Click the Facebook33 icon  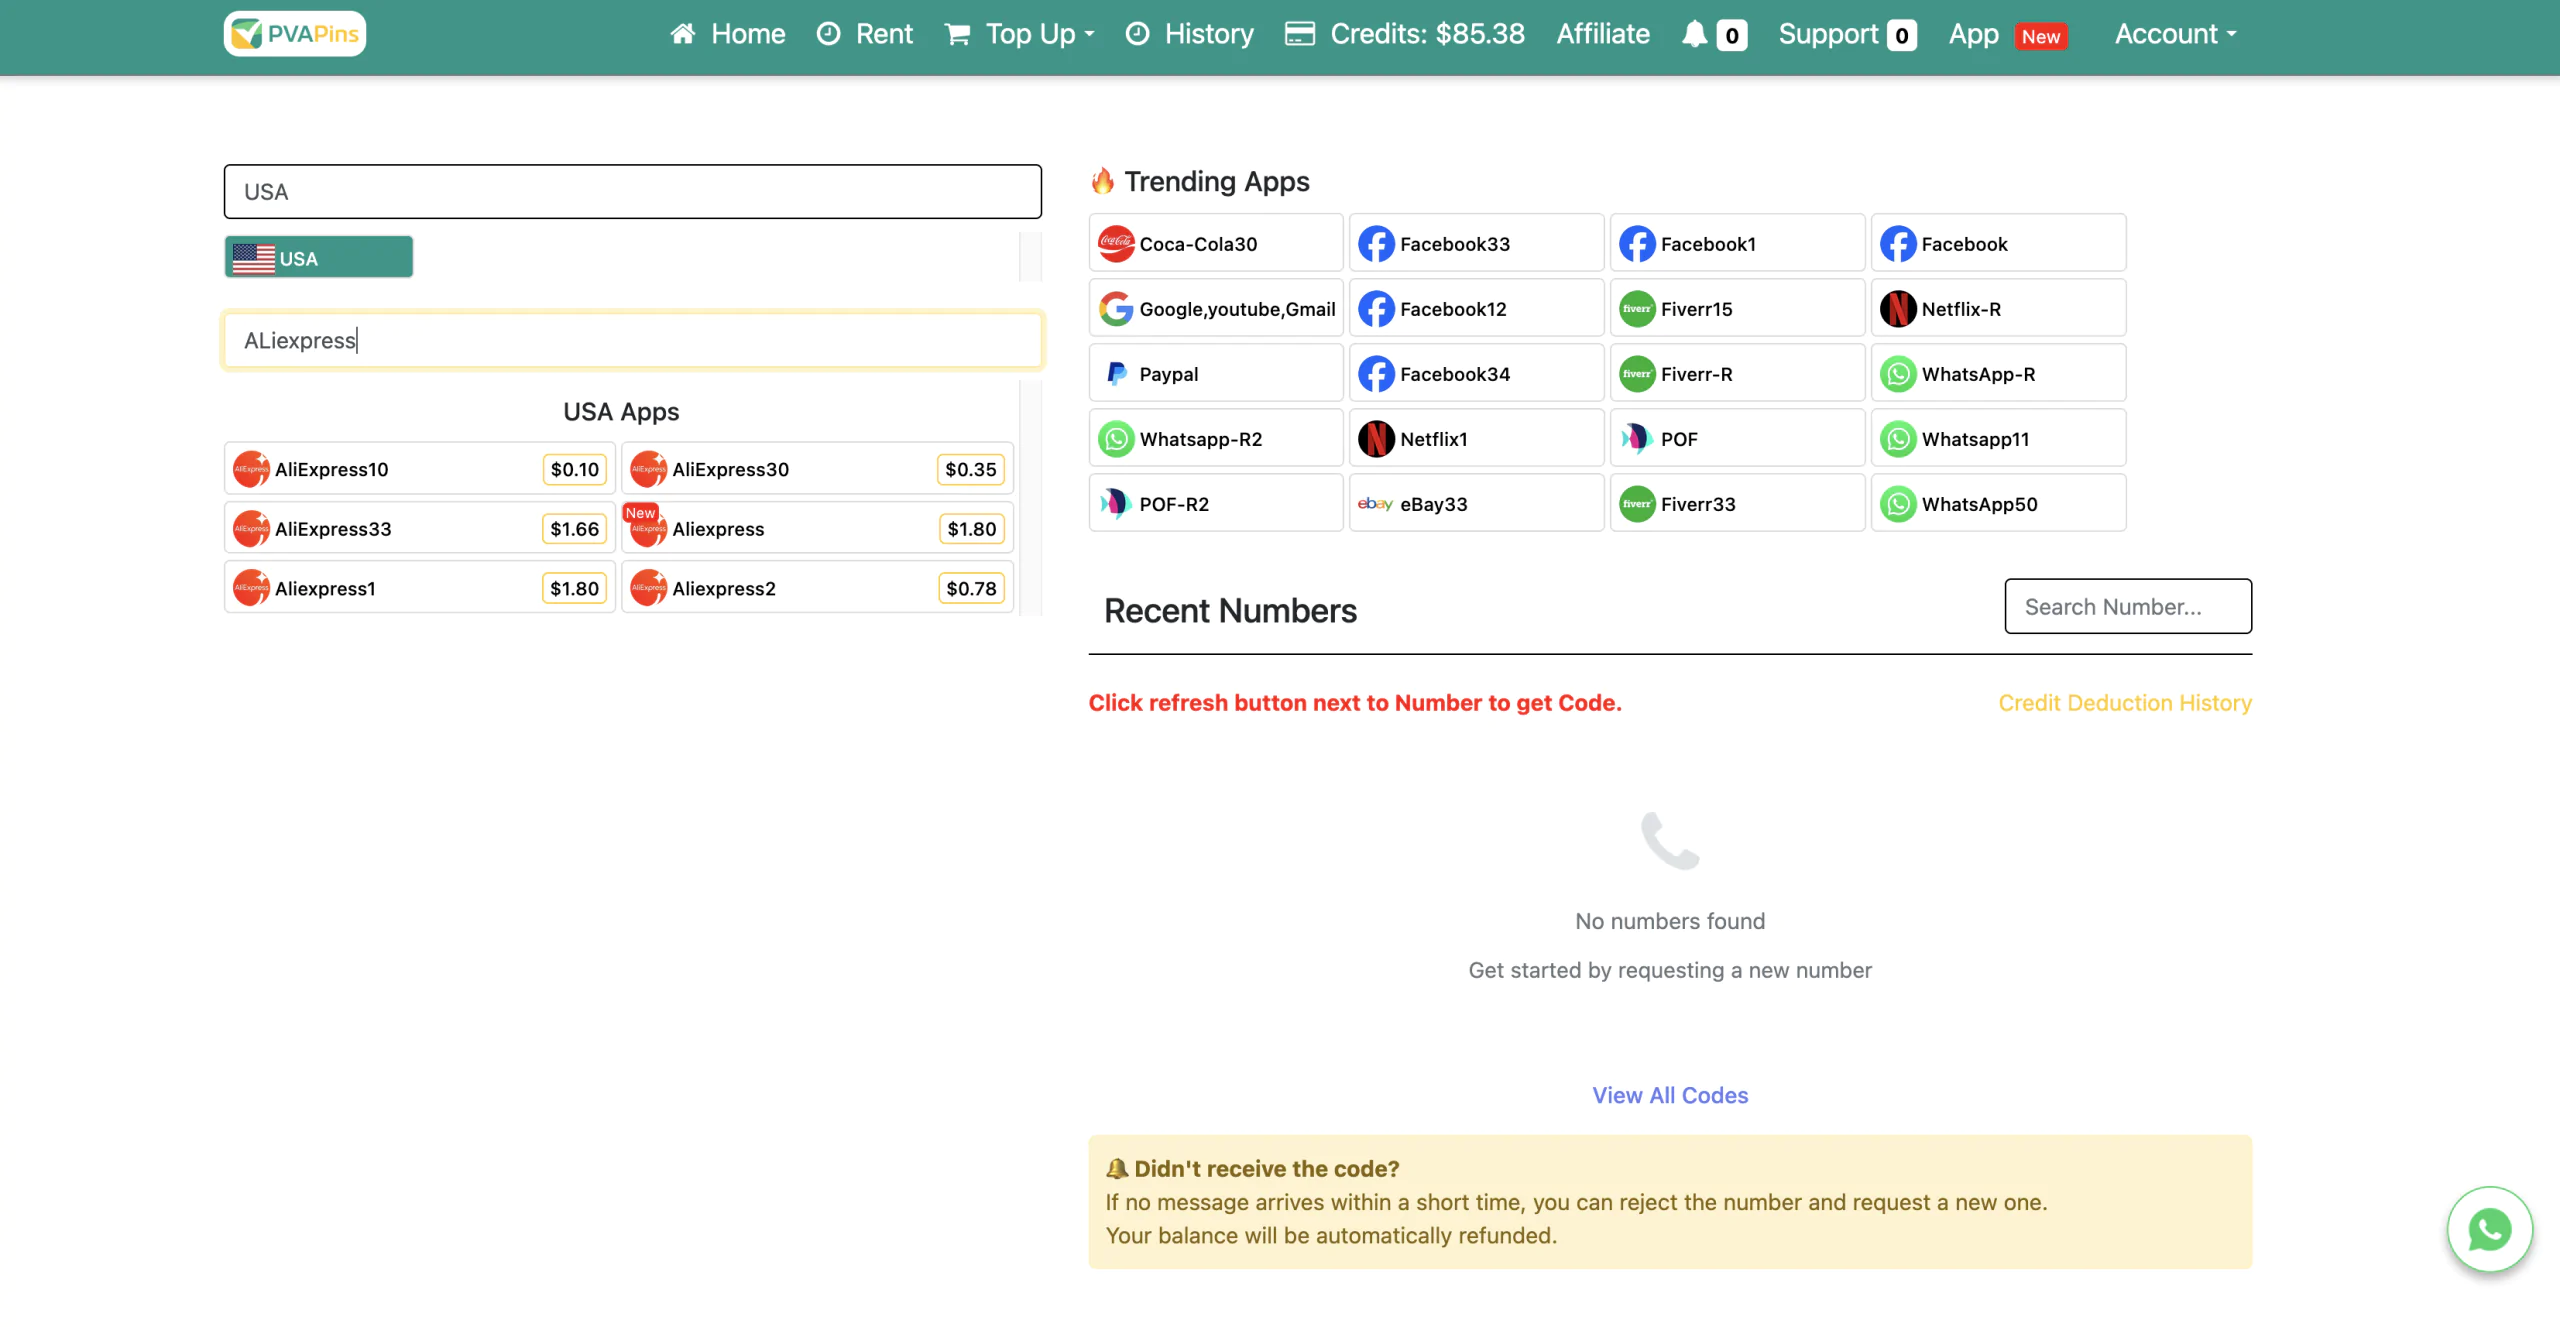(1376, 243)
